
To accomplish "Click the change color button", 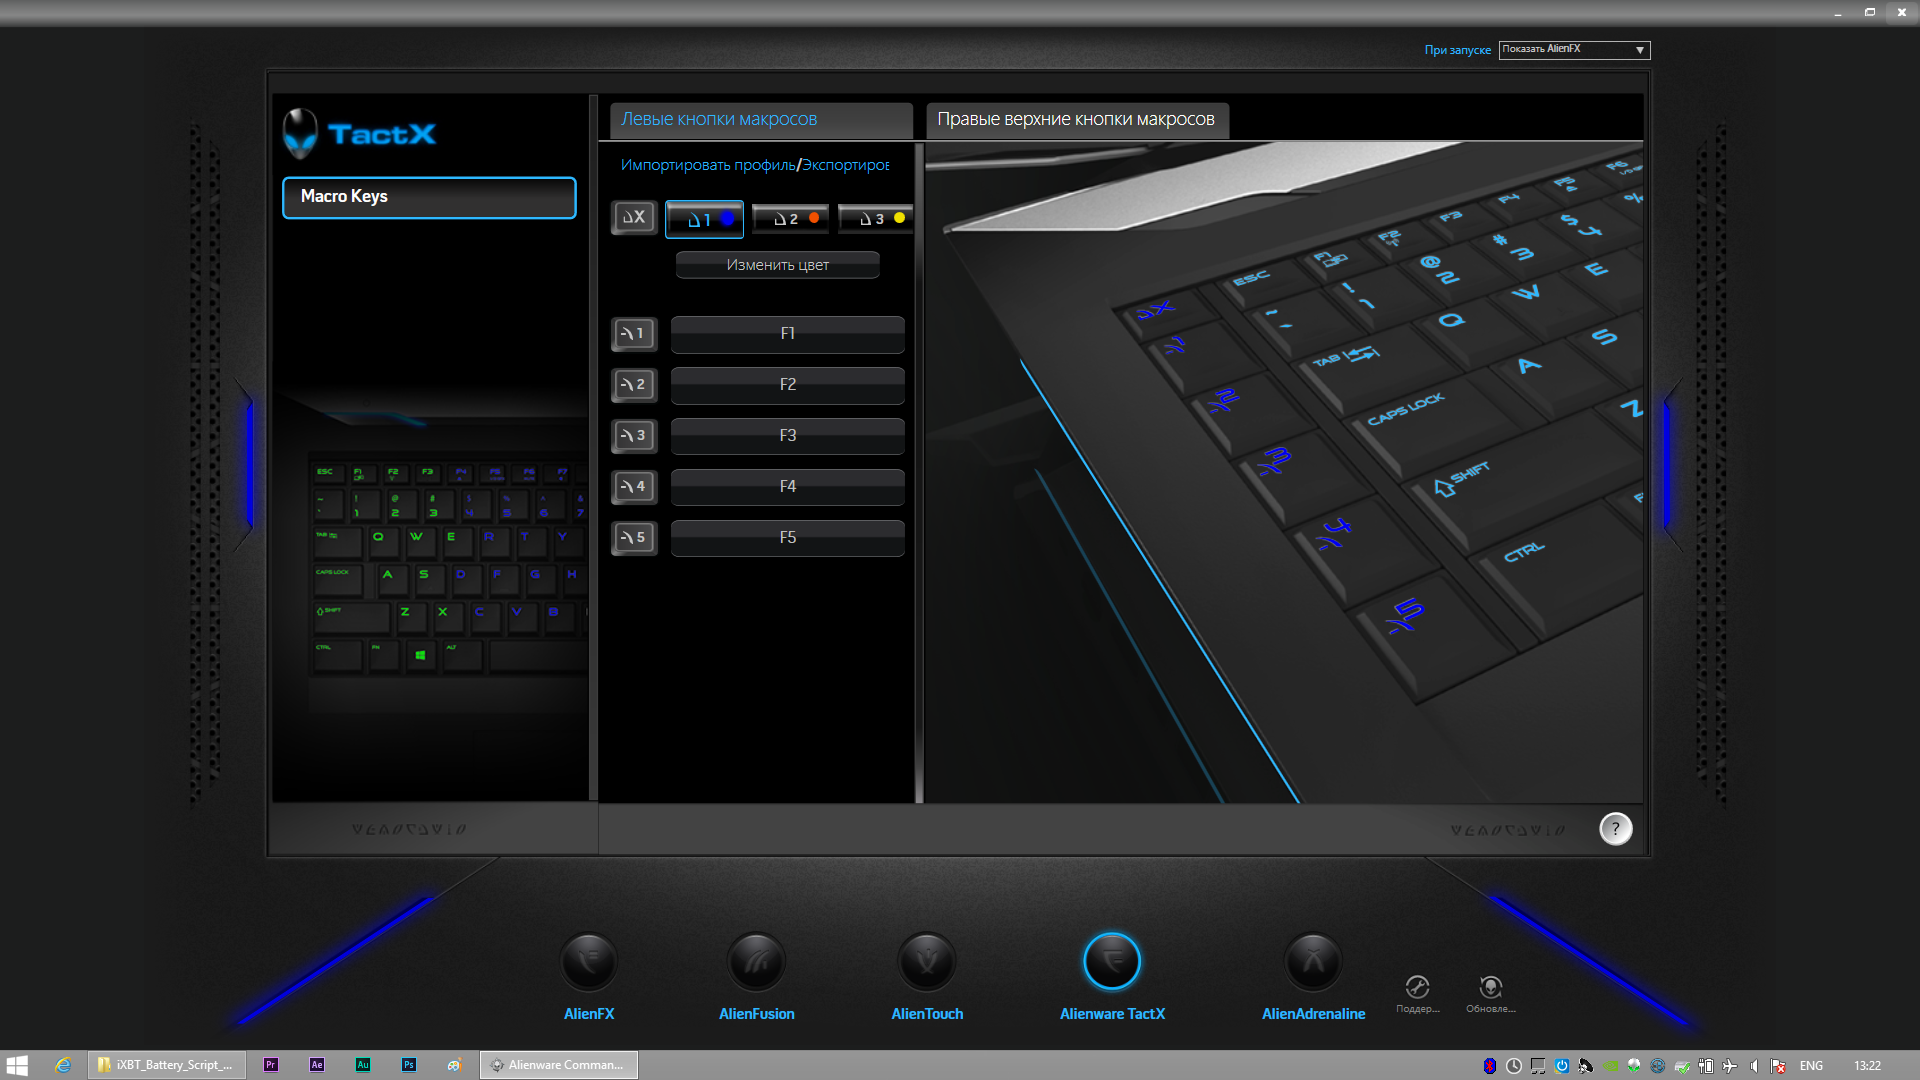I will [777, 265].
